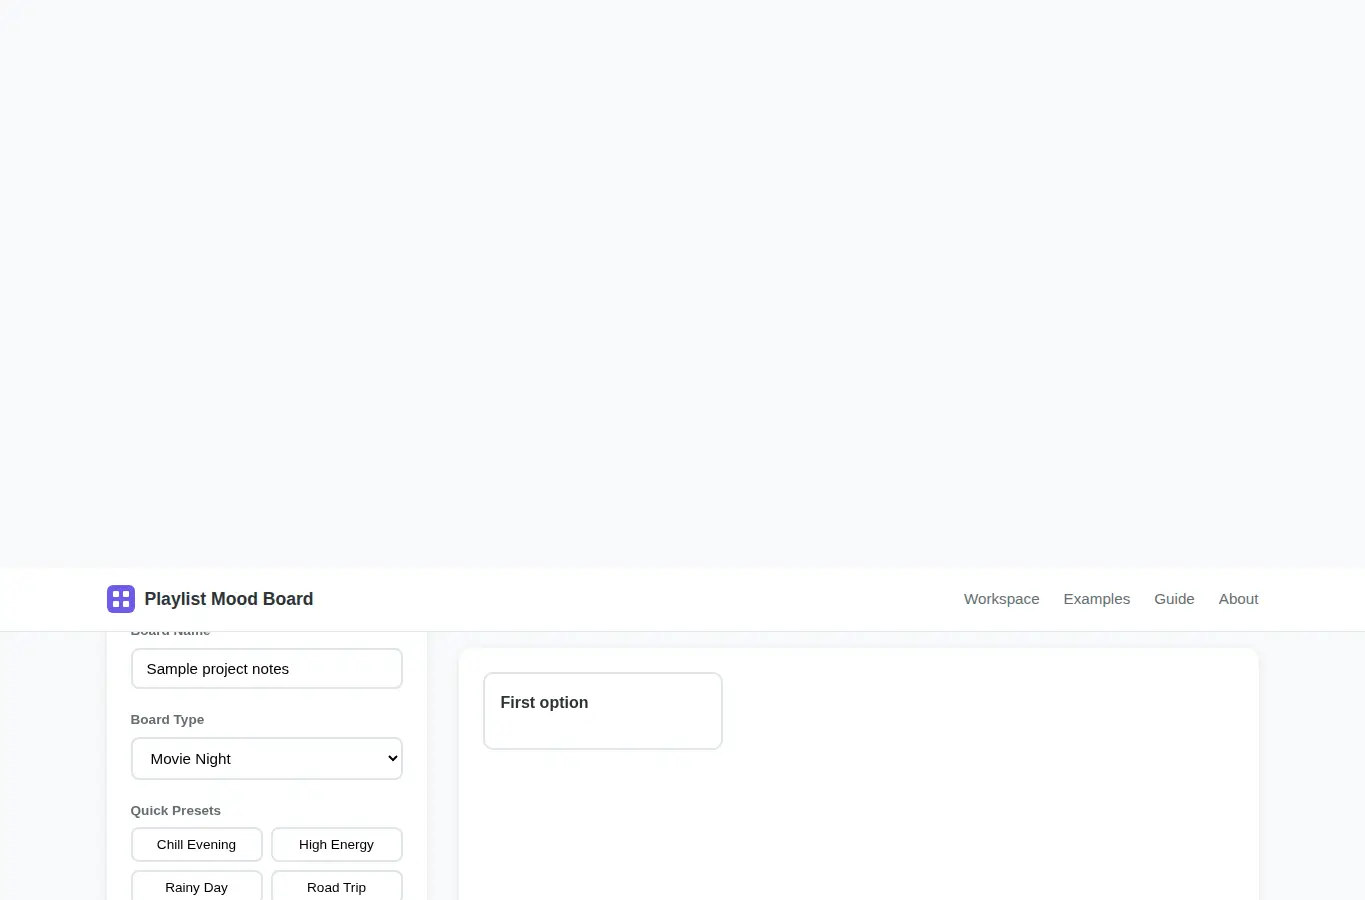Click the Playlist Mood Board title
The image size is (1365, 900).
[229, 599]
